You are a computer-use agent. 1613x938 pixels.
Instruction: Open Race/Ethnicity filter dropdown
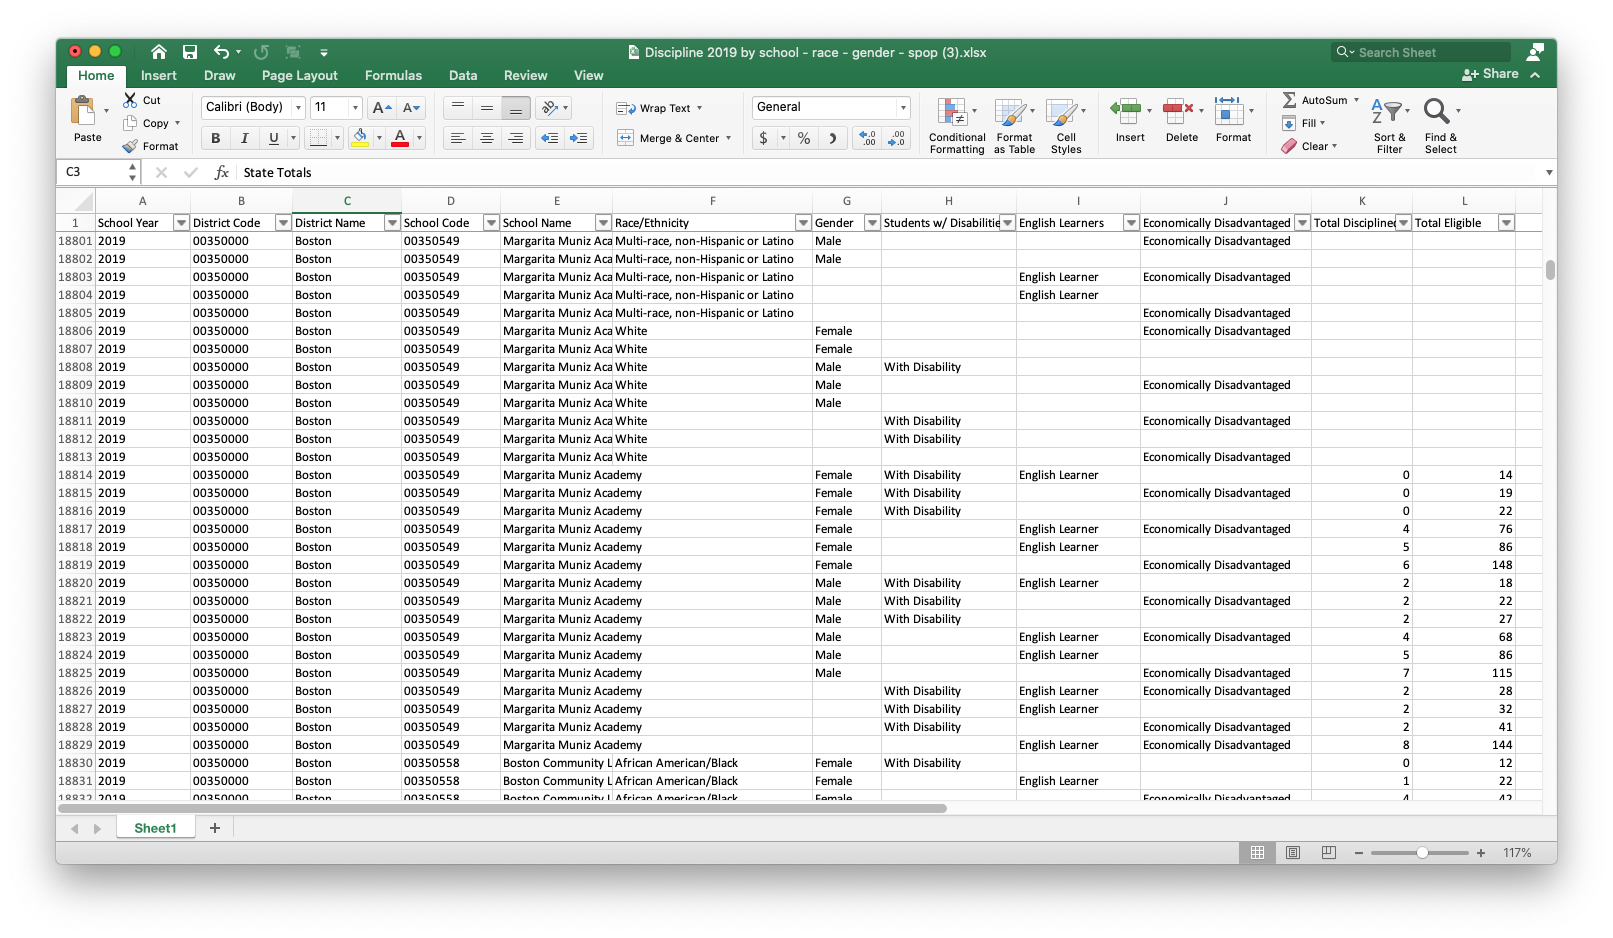click(803, 223)
